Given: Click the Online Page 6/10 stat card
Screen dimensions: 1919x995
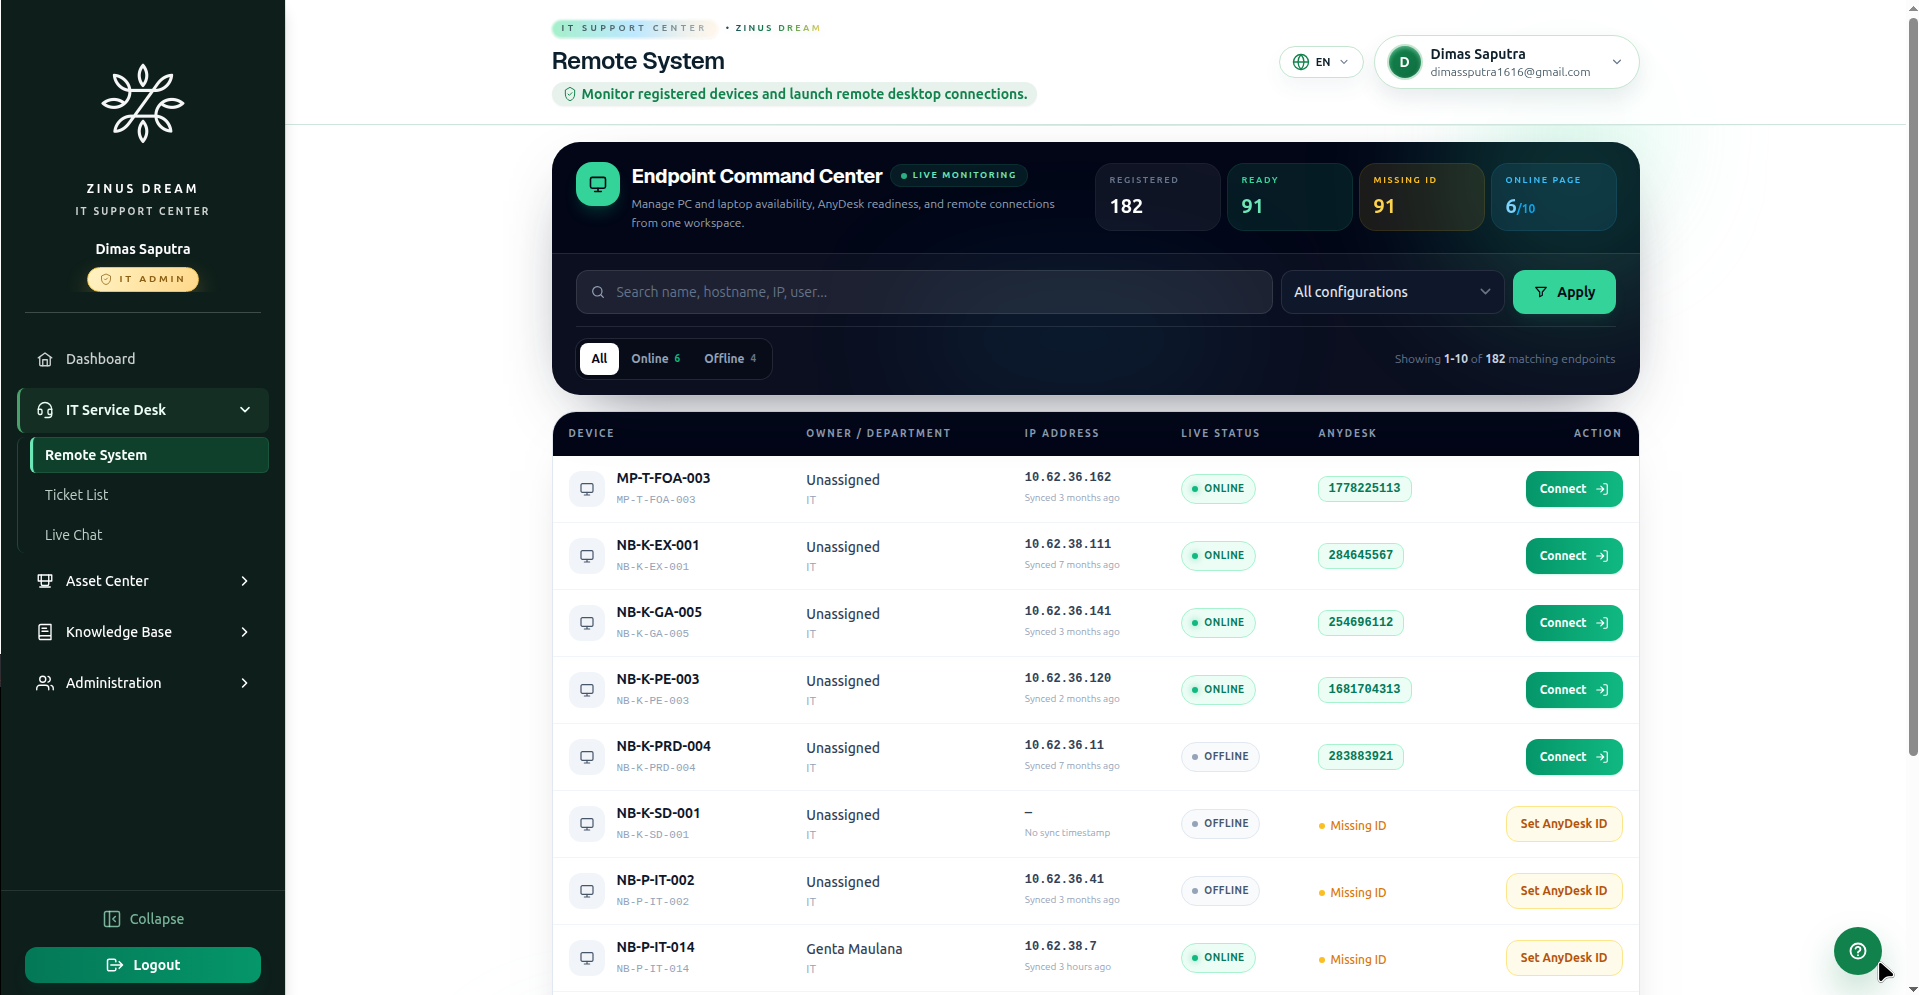Looking at the screenshot, I should (x=1554, y=197).
